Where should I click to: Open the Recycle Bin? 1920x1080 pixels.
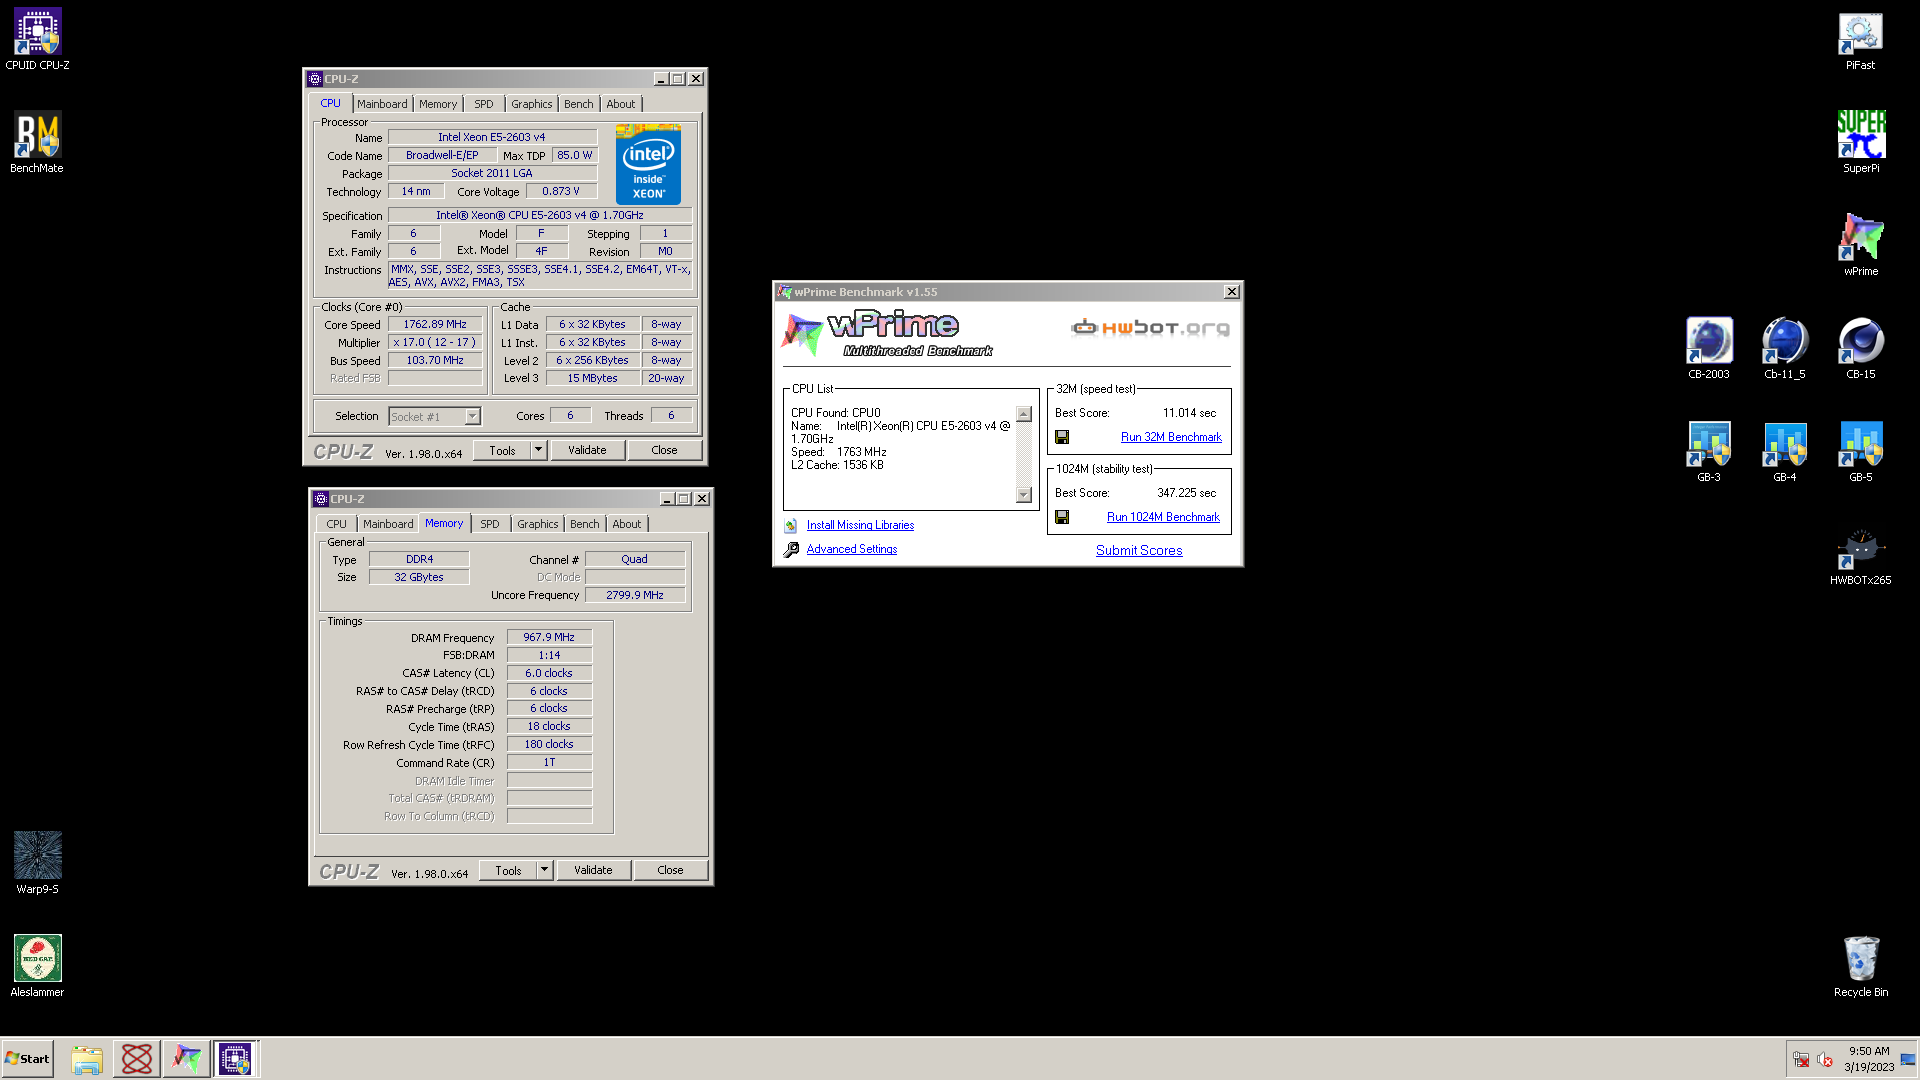(1861, 966)
